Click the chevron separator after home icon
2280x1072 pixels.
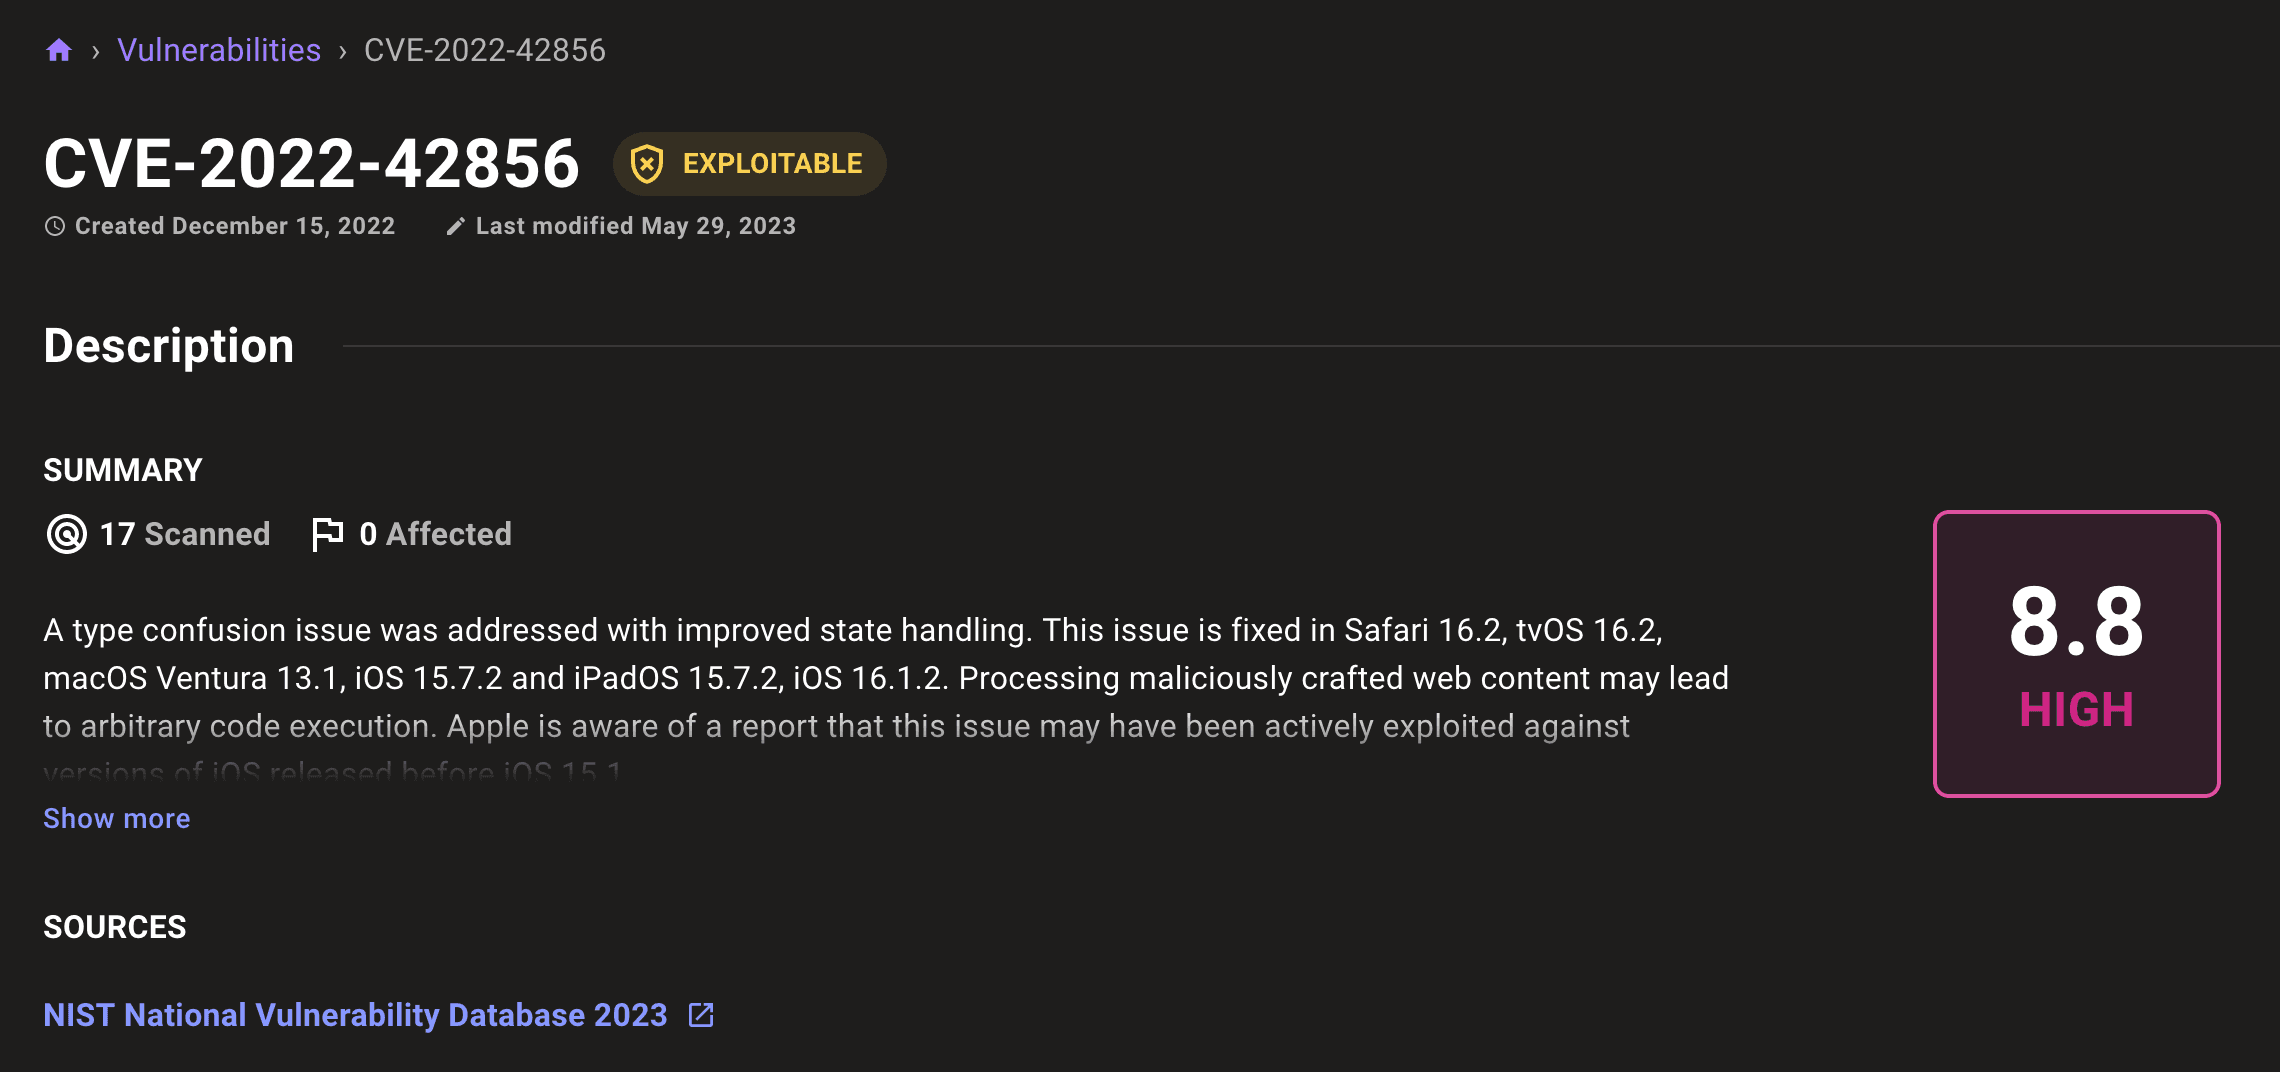(95, 51)
